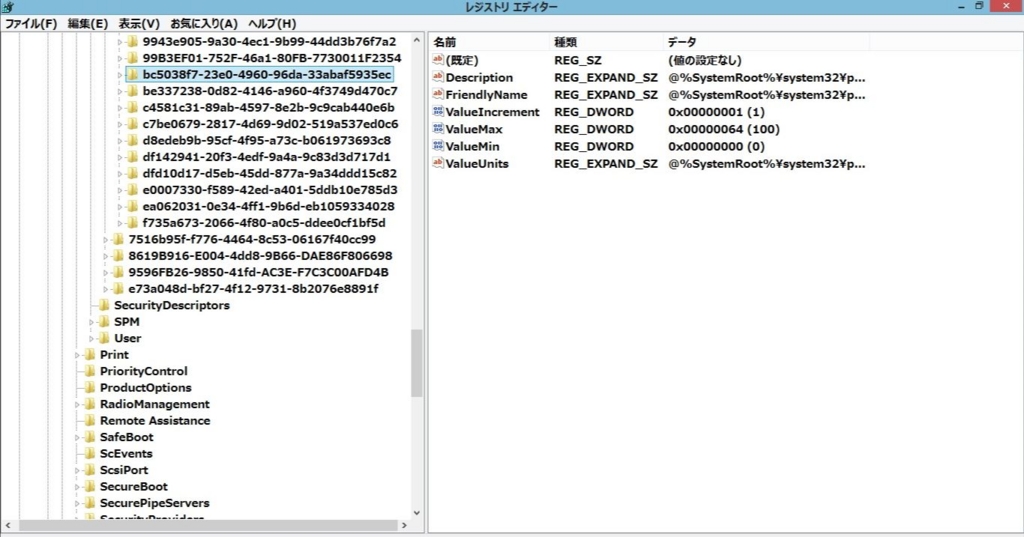Click 0x00000064 (100) data cell
Viewport: 1024px width, 537px height.
coord(724,129)
